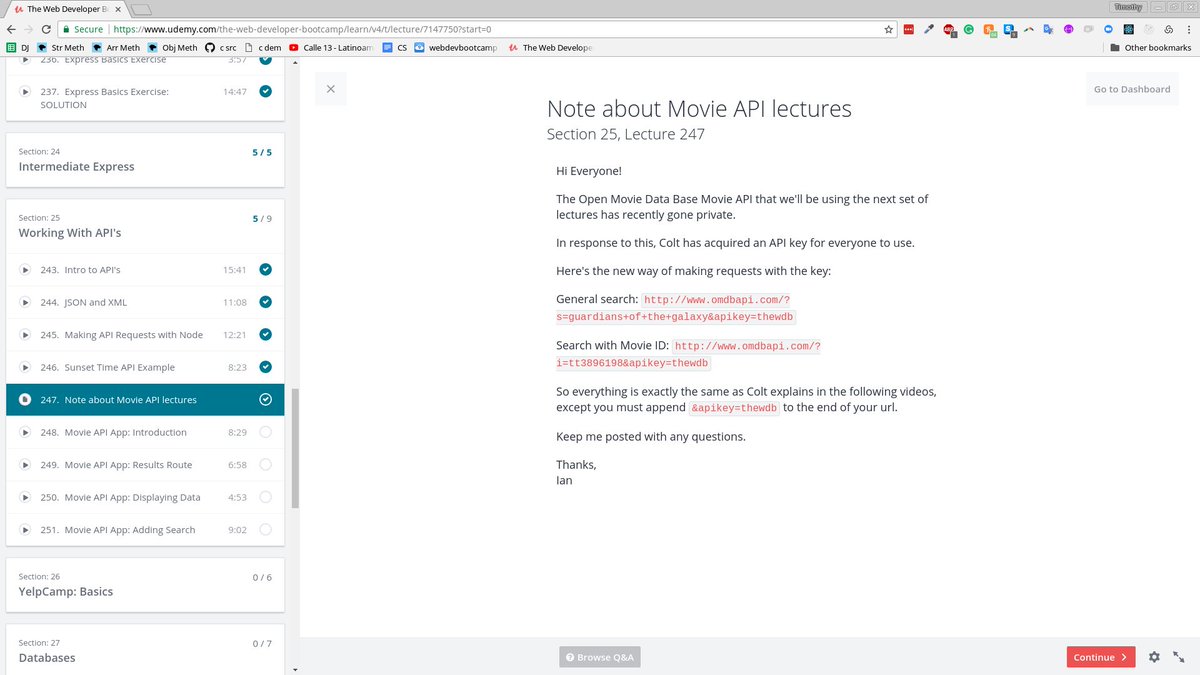Image resolution: width=1200 pixels, height=675 pixels.
Task: Expand Section 27 Databases
Action: click(145, 650)
